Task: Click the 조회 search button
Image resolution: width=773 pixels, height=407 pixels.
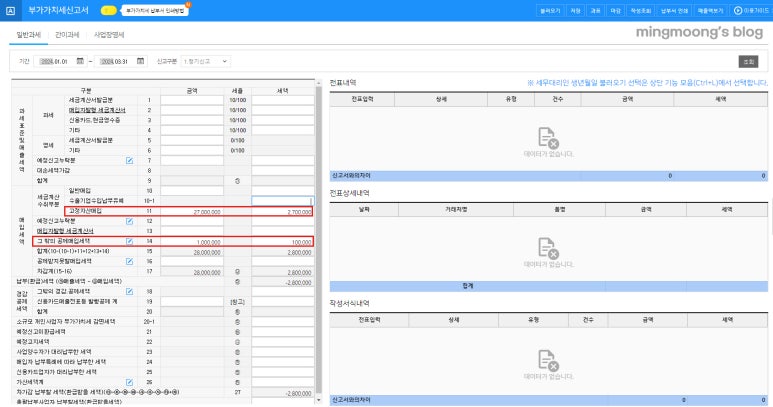Action: tap(748, 62)
